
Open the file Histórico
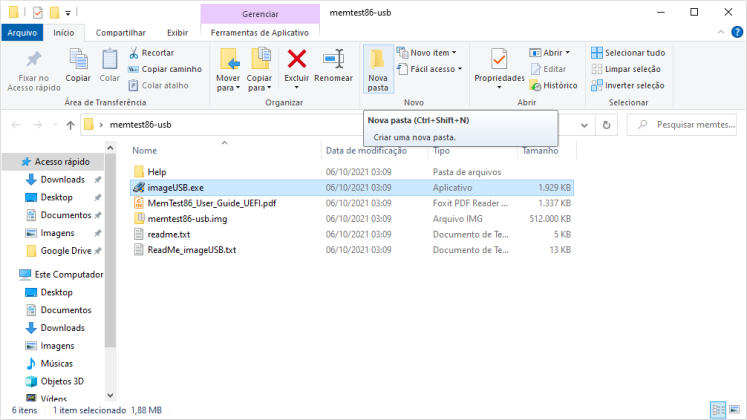point(554,85)
